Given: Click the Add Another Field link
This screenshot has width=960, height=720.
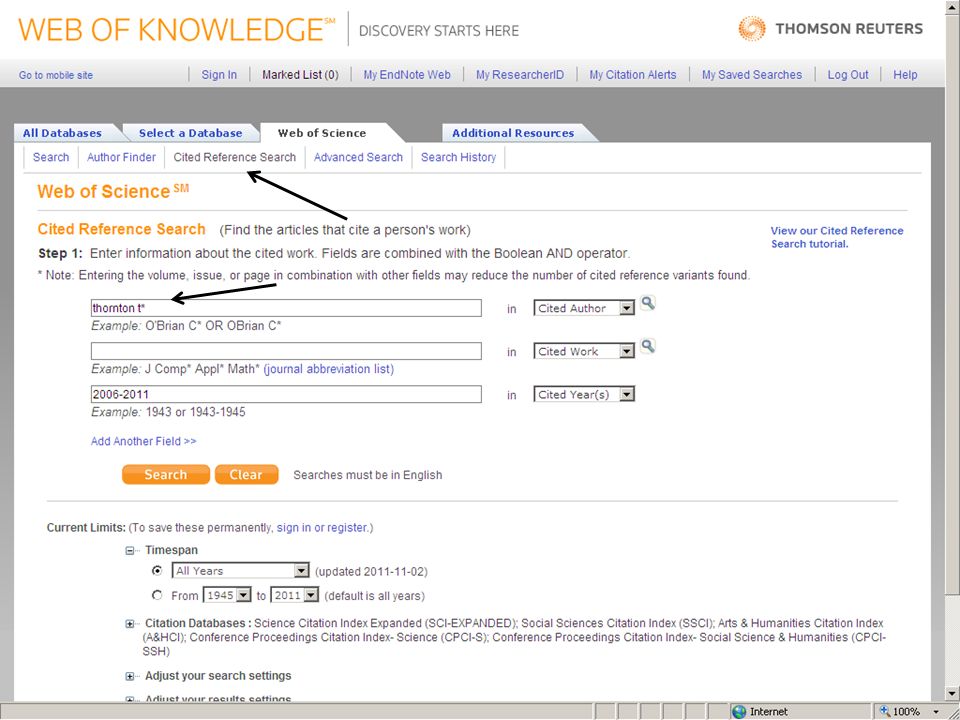Looking at the screenshot, I should (143, 441).
